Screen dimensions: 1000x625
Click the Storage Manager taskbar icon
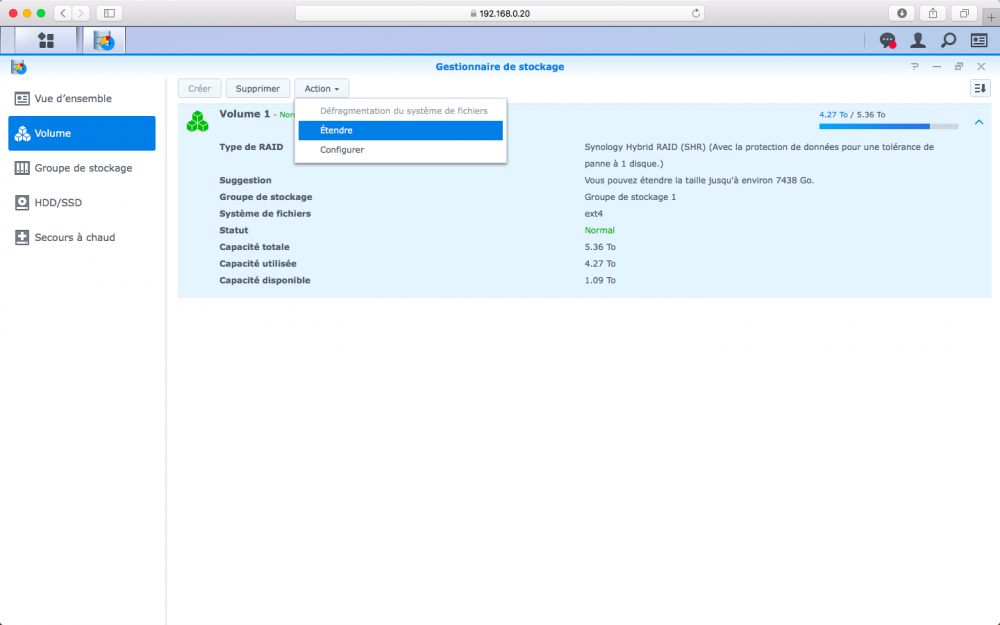[103, 40]
